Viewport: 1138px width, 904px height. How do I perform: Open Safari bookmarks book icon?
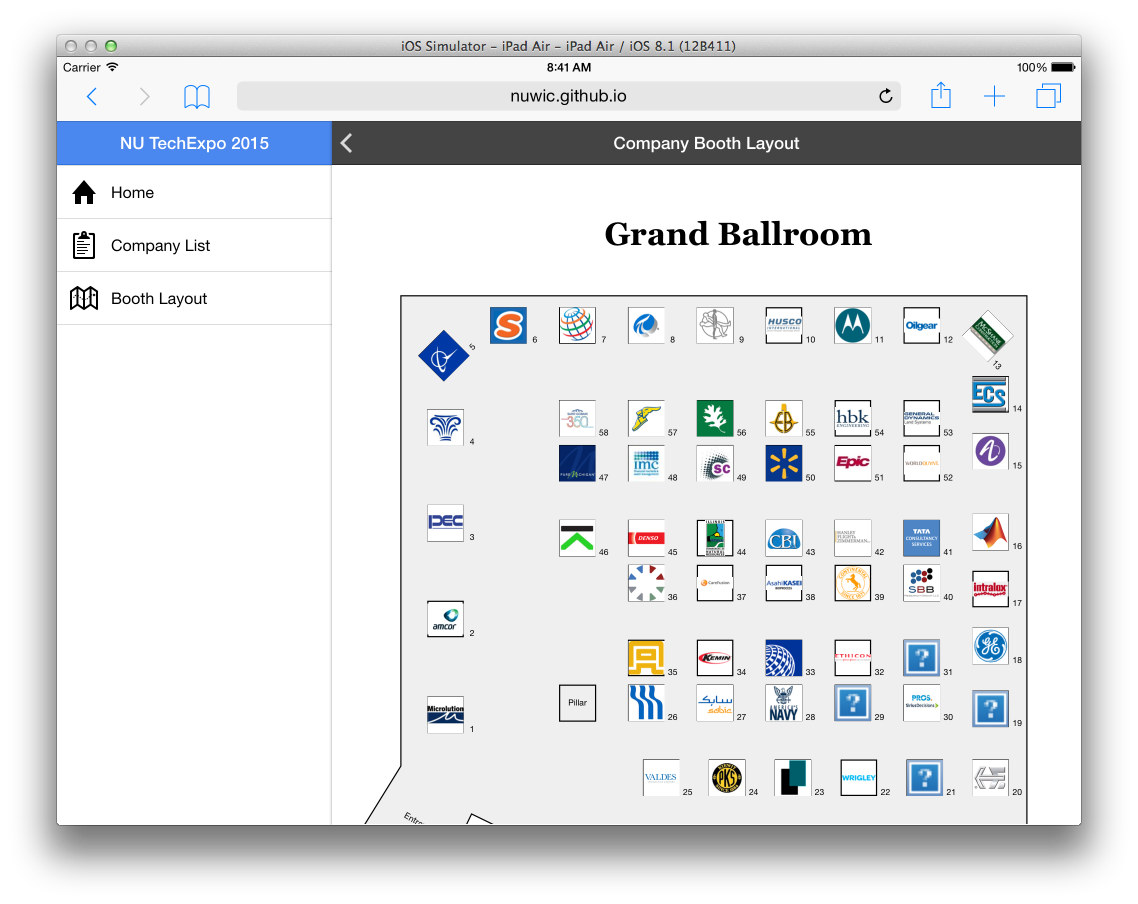click(197, 96)
